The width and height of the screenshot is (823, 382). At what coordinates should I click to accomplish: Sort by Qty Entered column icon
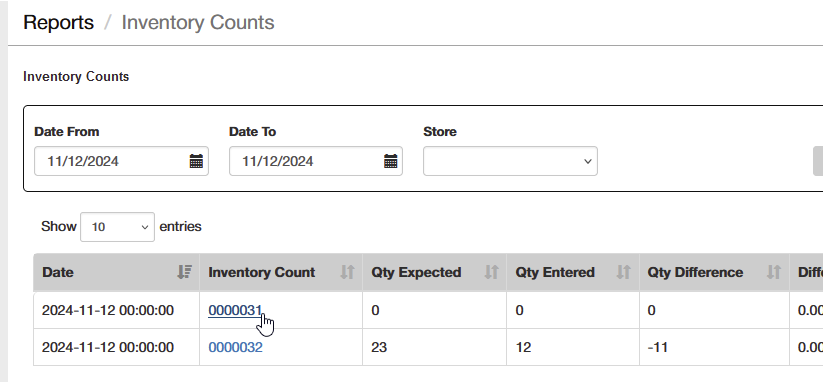tap(624, 272)
